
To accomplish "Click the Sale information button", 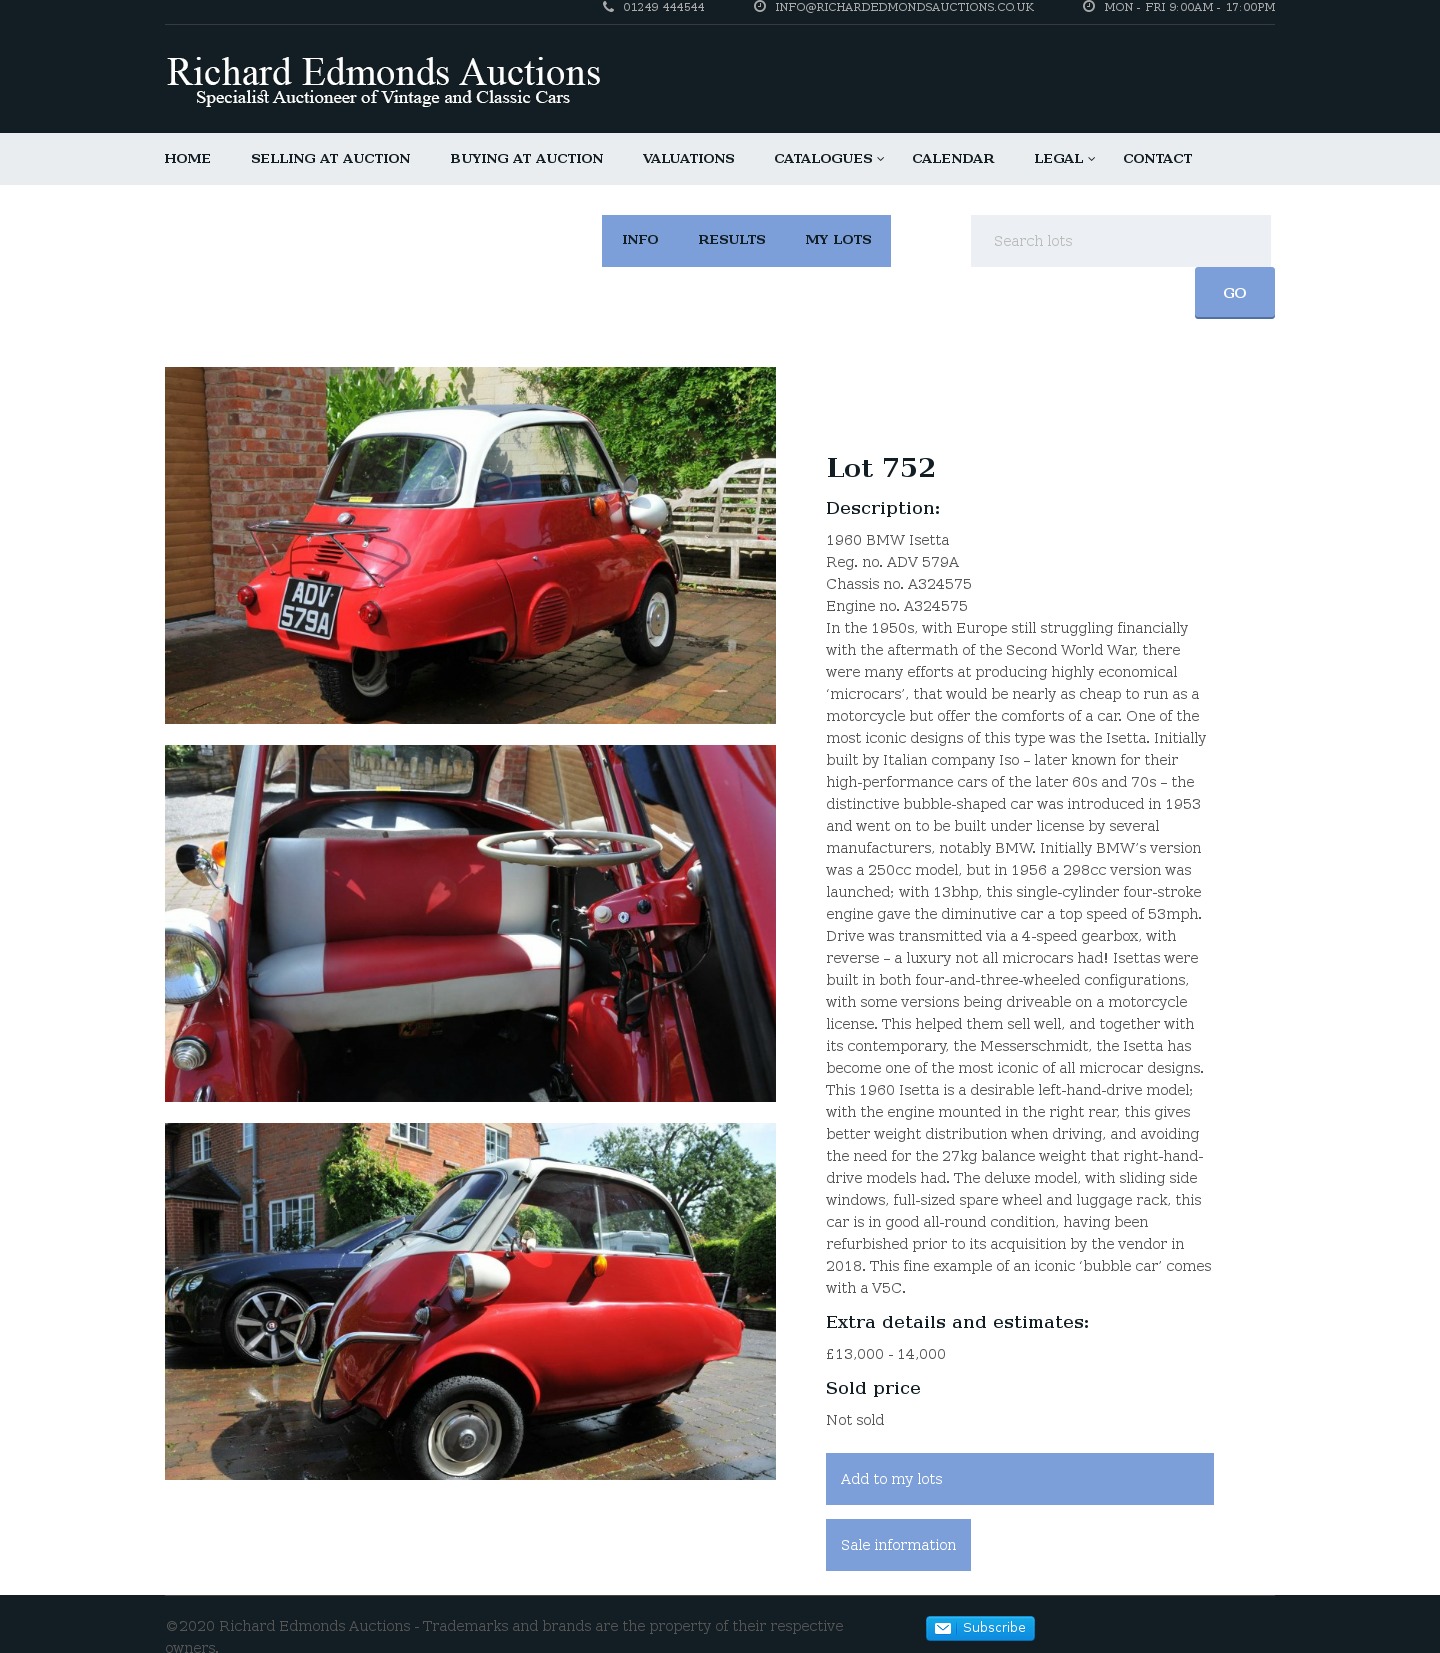I will [x=898, y=1545].
